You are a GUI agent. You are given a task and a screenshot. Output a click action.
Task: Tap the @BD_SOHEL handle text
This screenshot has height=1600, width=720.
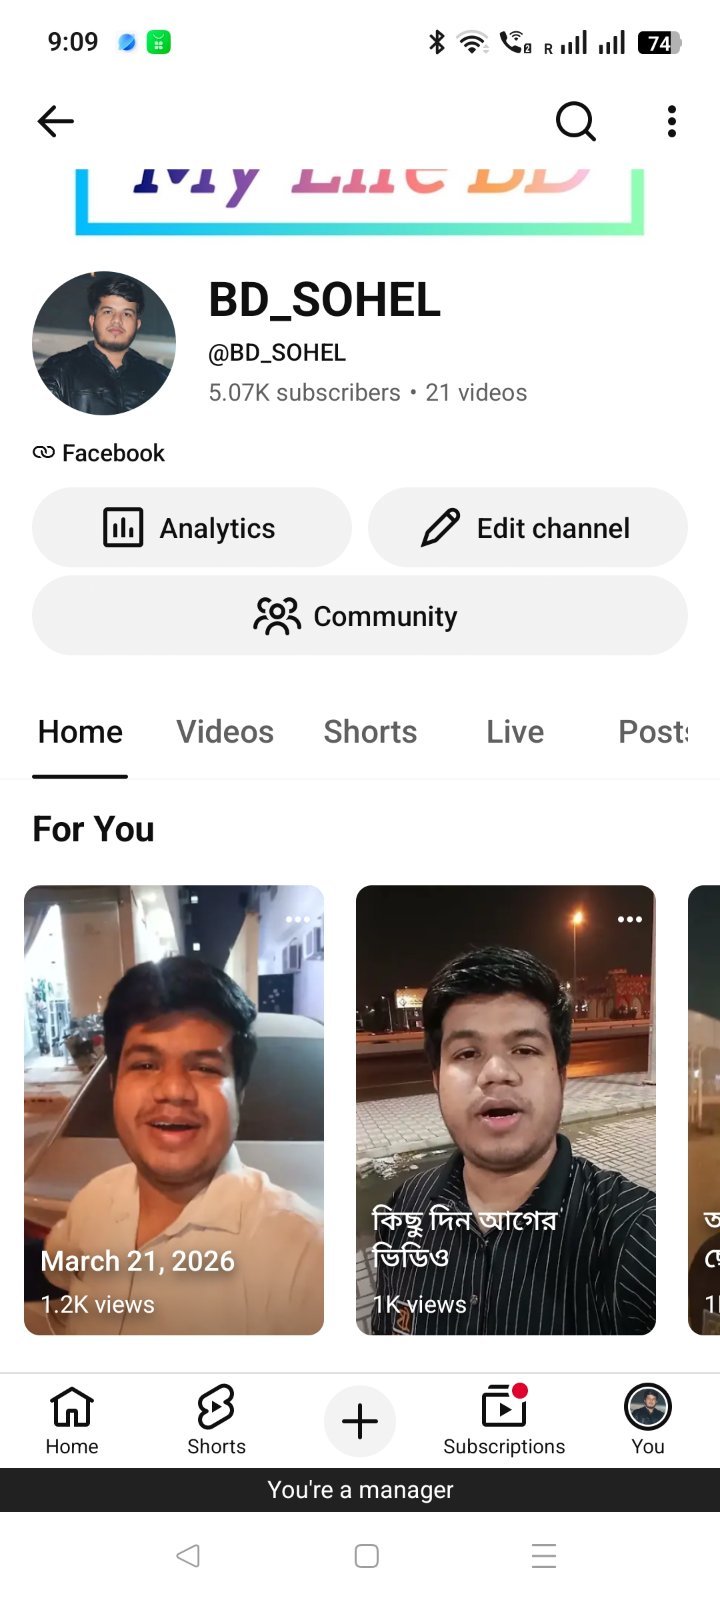(277, 353)
